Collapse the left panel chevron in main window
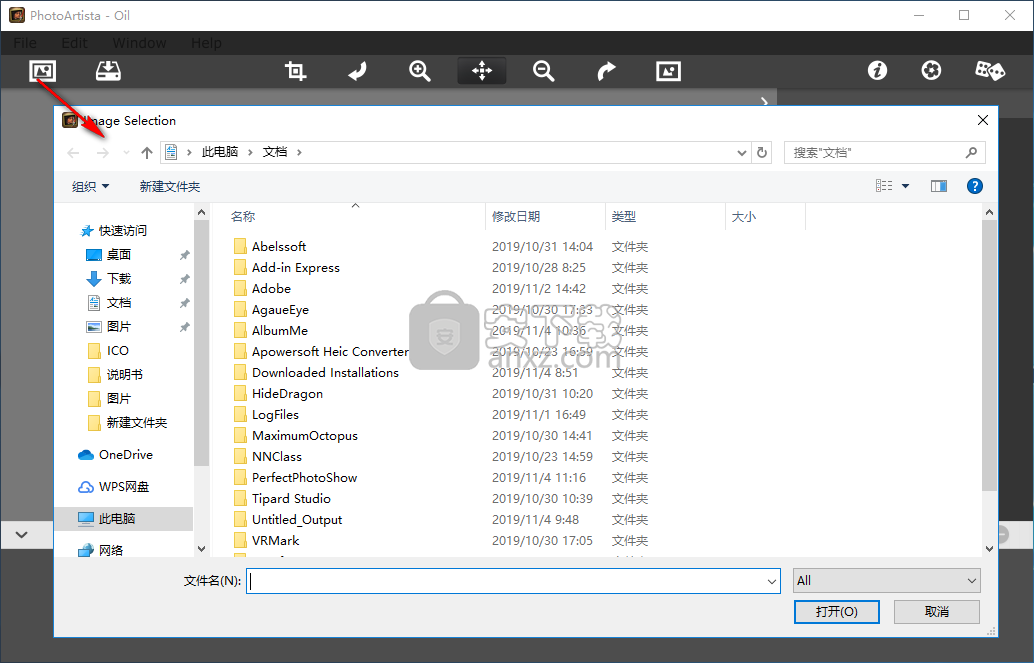 [22, 534]
